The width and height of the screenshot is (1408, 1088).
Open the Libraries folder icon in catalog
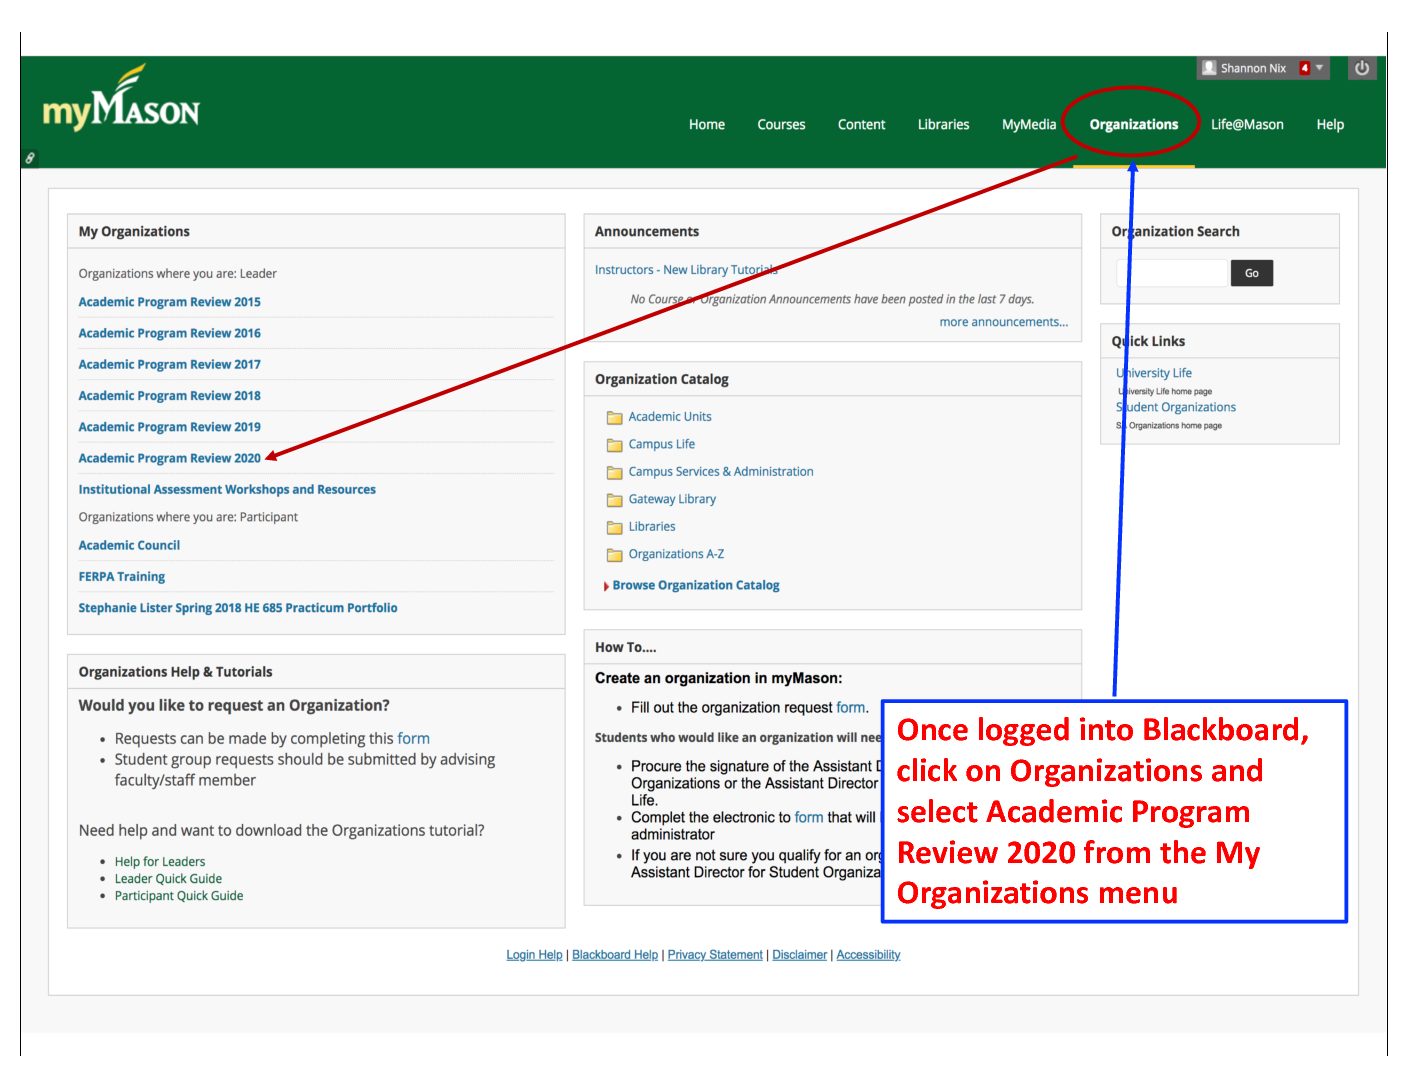[x=614, y=528]
